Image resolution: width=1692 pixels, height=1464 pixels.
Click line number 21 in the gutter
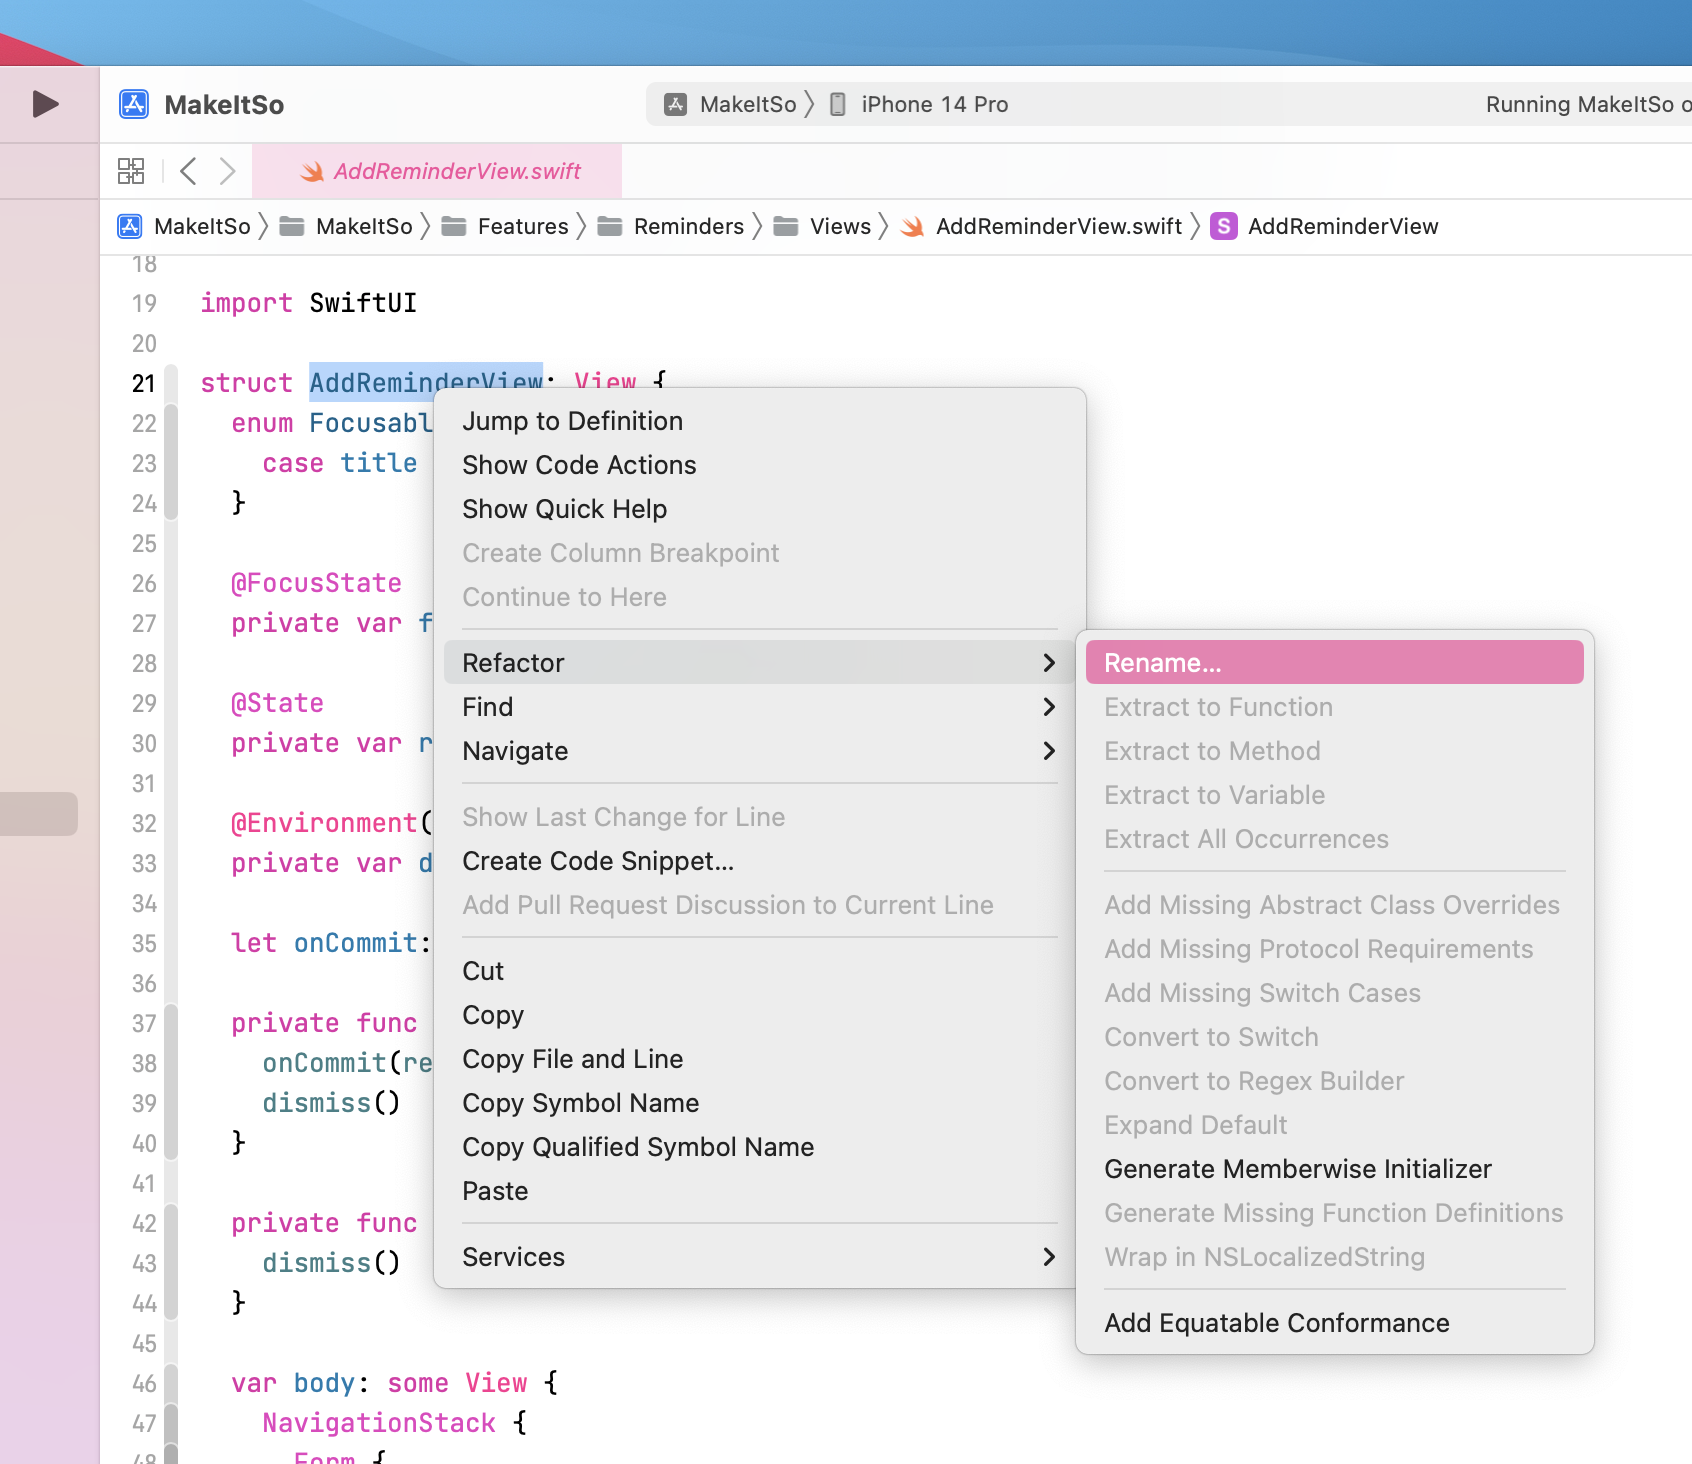144,383
